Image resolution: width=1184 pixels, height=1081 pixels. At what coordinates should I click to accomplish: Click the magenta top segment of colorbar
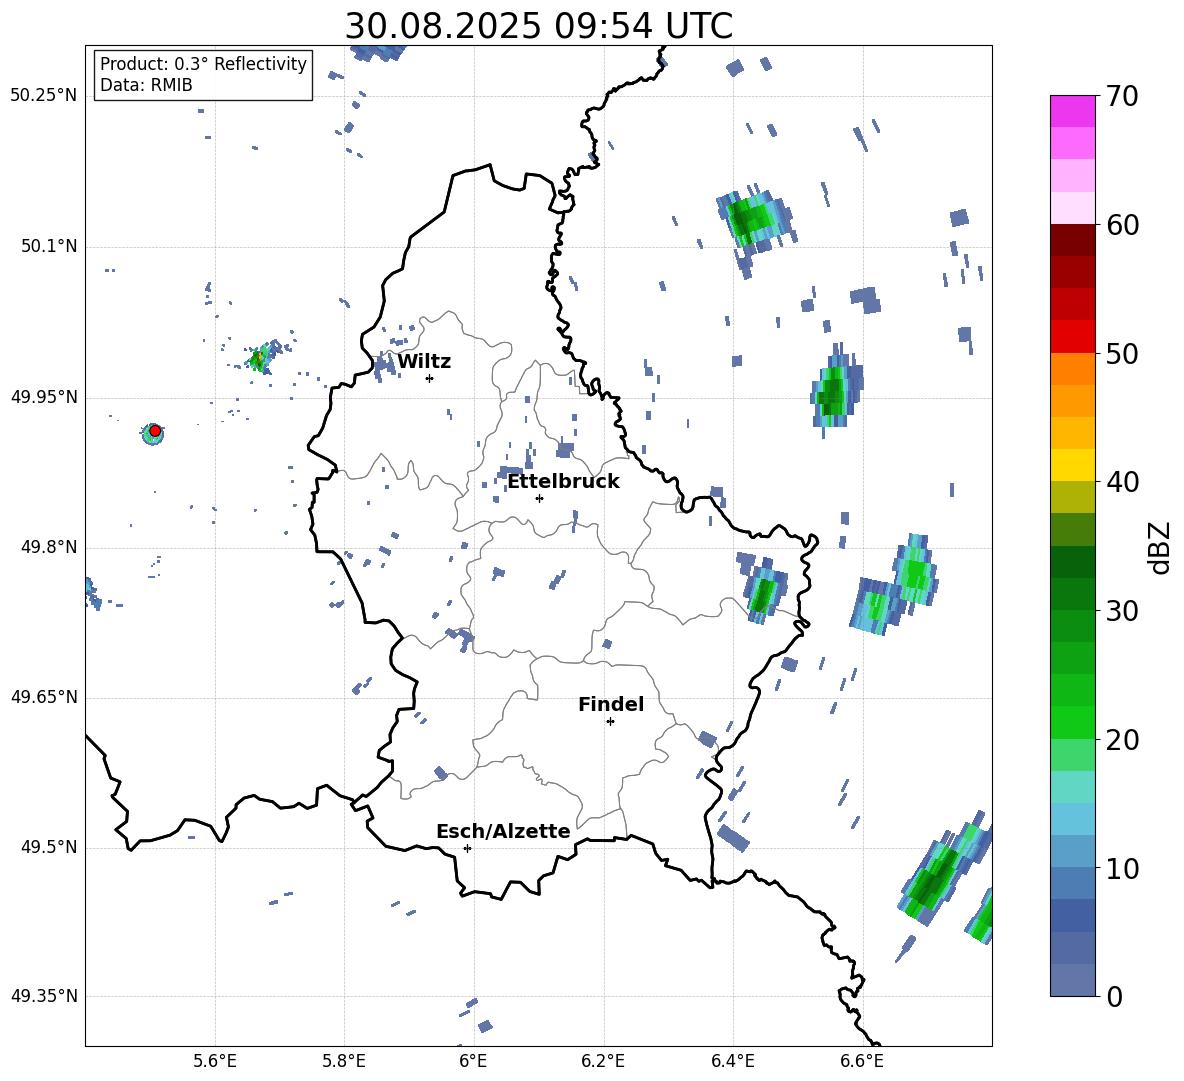[1072, 111]
